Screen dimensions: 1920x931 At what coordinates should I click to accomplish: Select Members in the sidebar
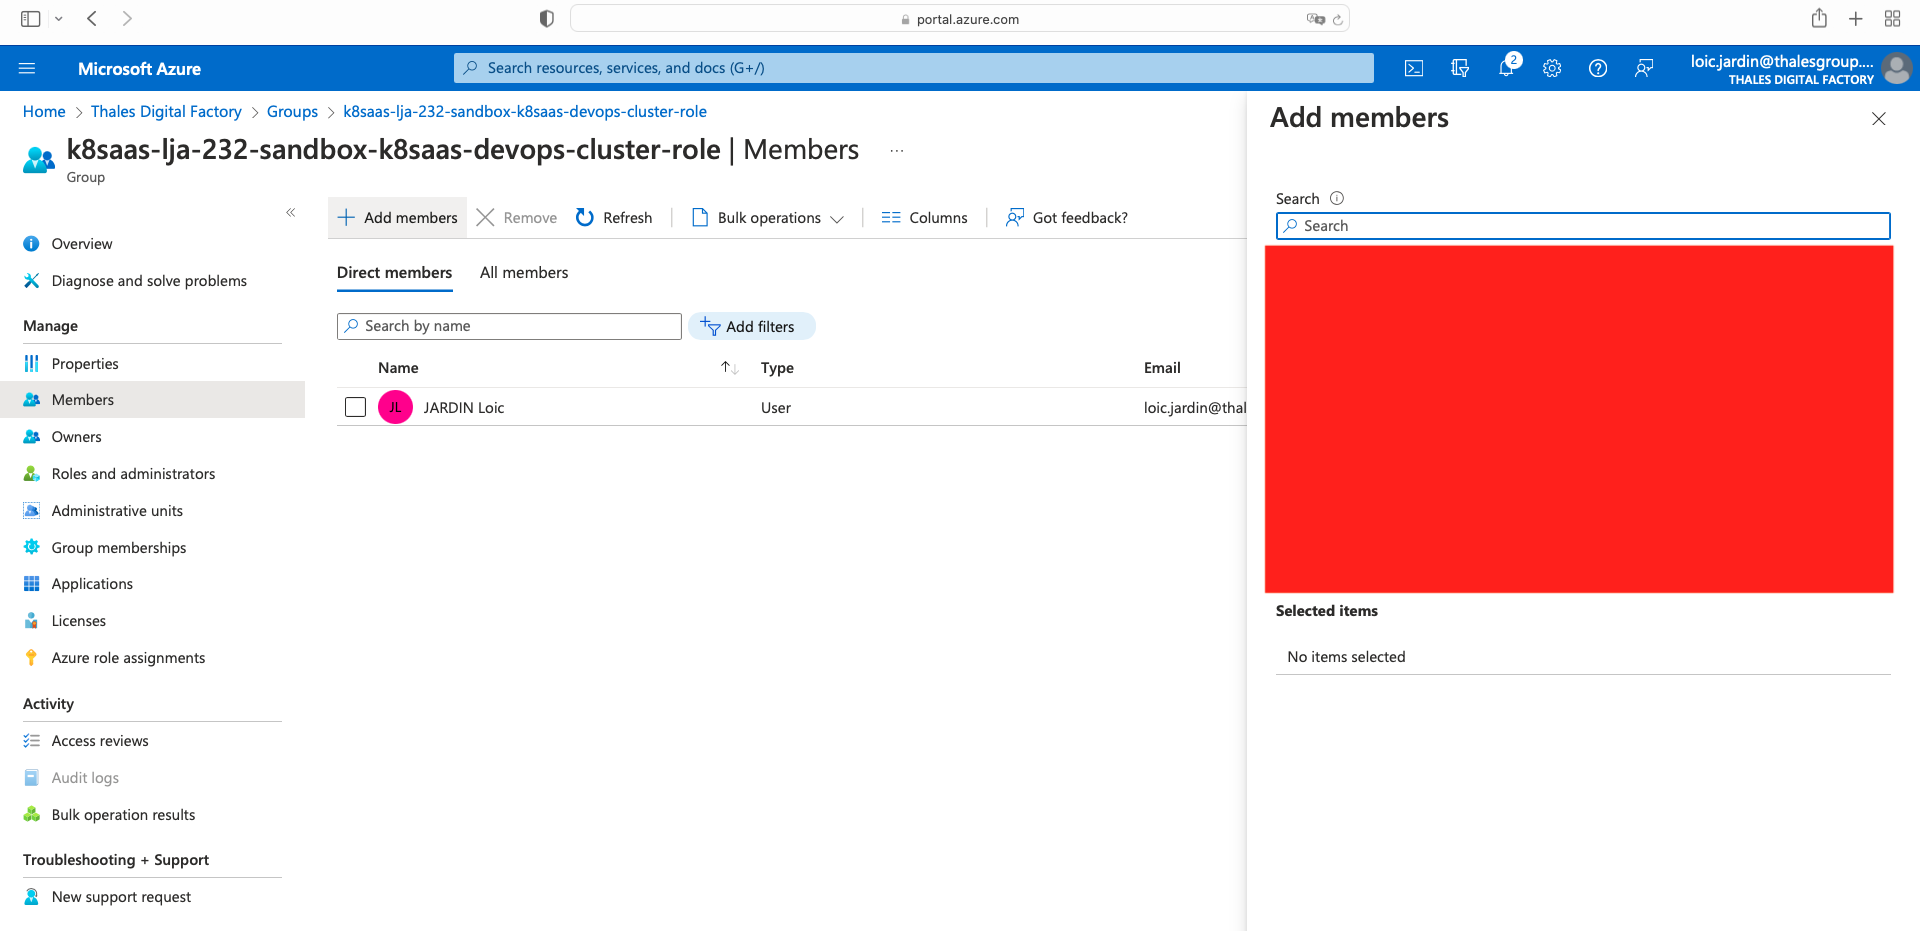152,400
